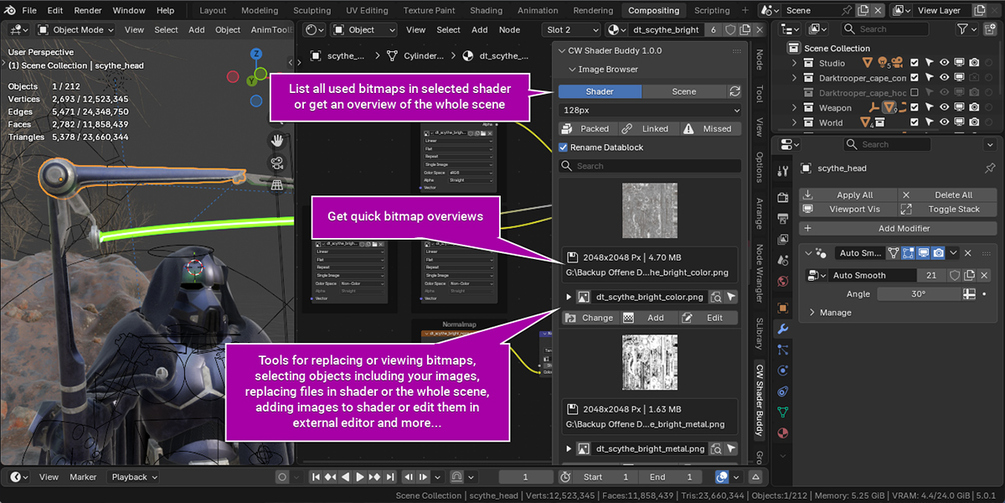Uncheck the Weapon collection checkbox

tap(915, 108)
